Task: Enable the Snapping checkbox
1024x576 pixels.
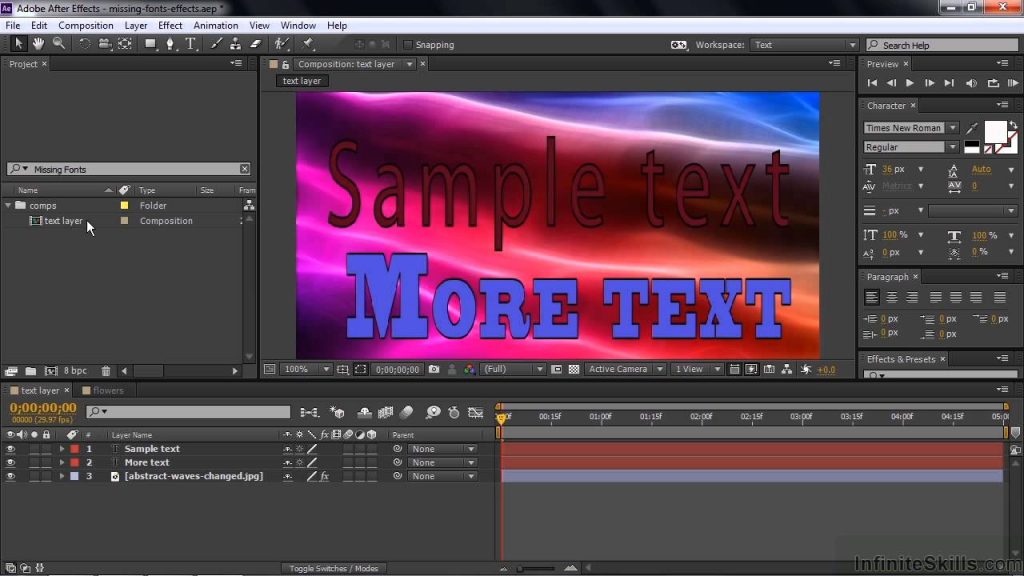Action: (x=408, y=45)
